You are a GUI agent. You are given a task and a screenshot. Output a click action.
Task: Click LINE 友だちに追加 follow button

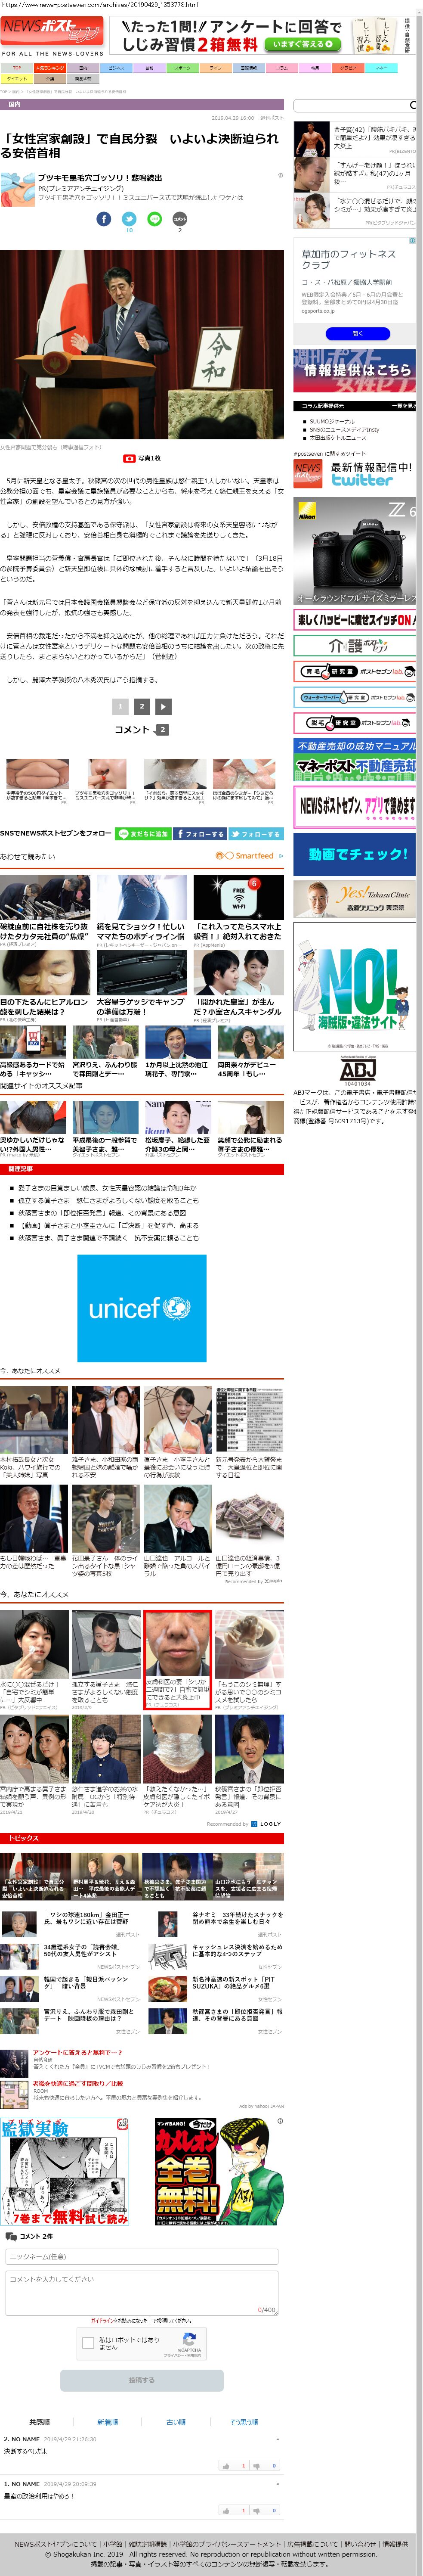[x=143, y=833]
